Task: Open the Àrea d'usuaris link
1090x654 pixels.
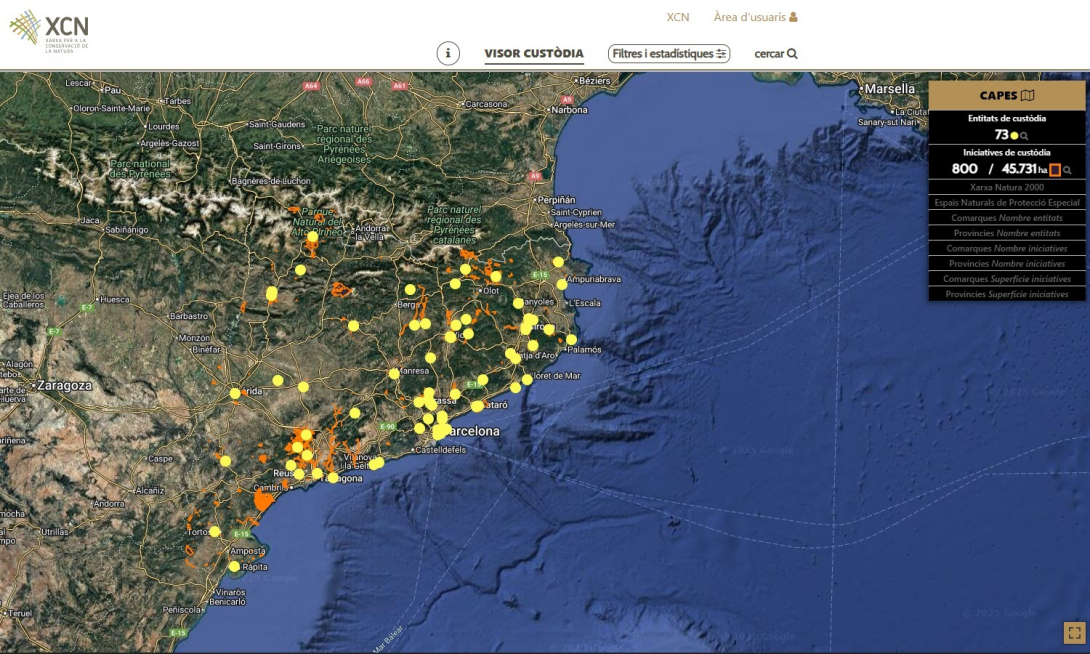Action: (x=749, y=17)
